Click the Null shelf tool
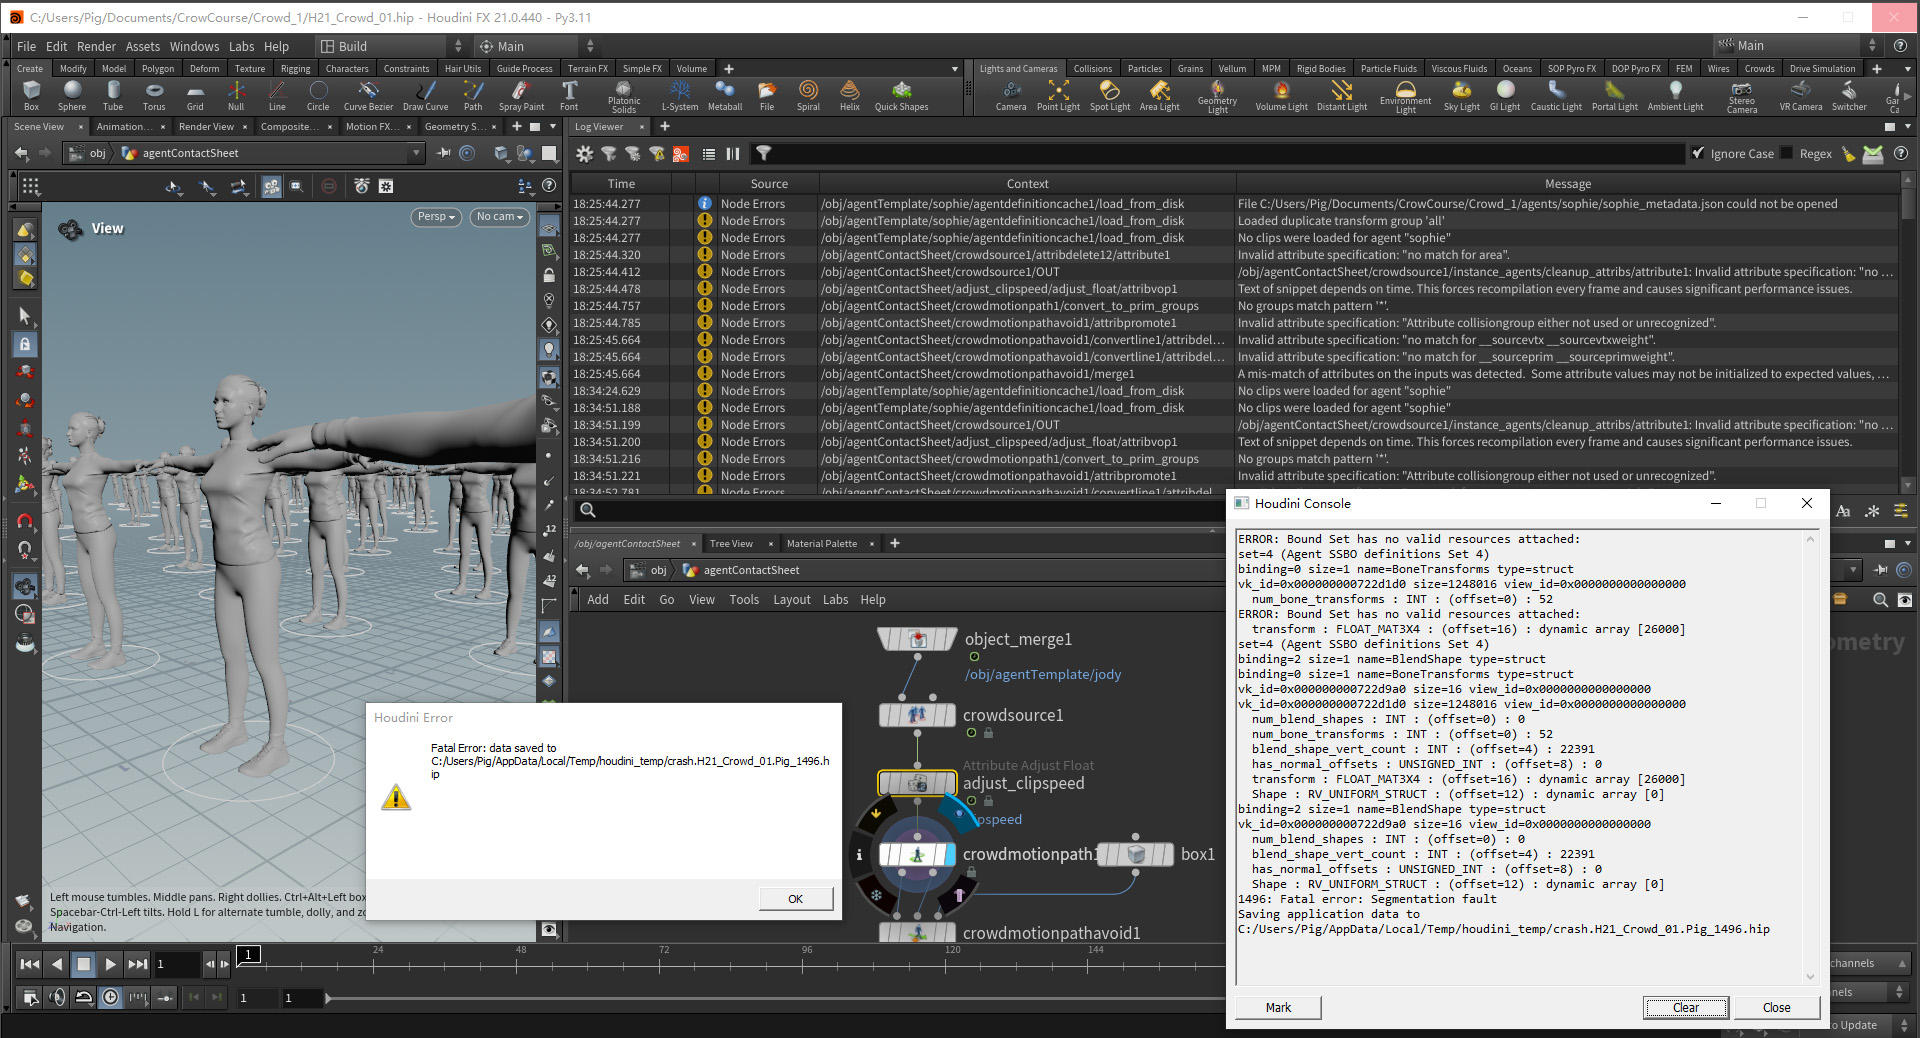This screenshot has width=1920, height=1038. point(236,96)
